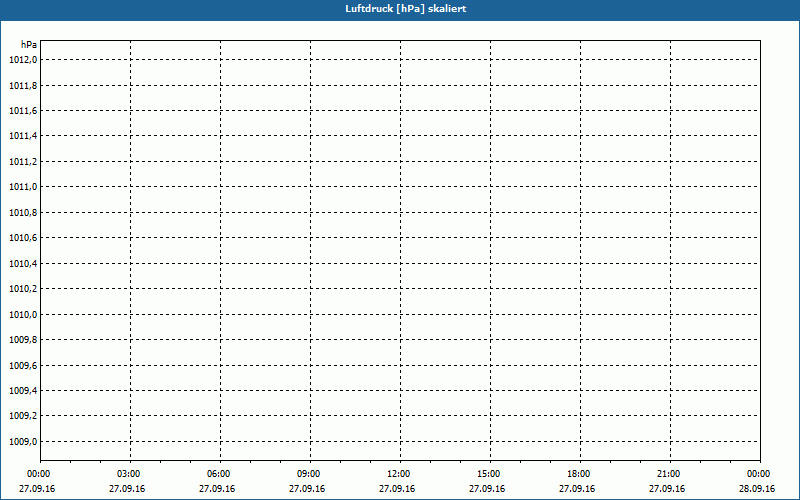The width and height of the screenshot is (800, 500).
Task: Click the 1009,6 y-axis value label
Action: pos(23,365)
